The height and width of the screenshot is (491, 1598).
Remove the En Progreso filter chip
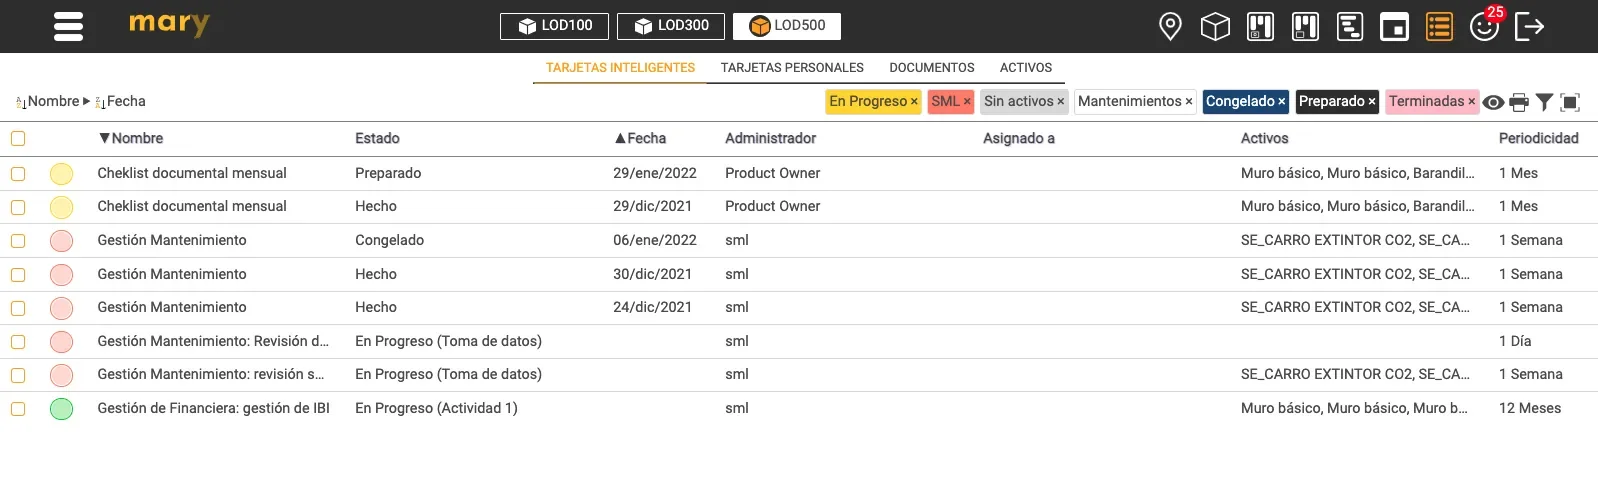click(914, 102)
